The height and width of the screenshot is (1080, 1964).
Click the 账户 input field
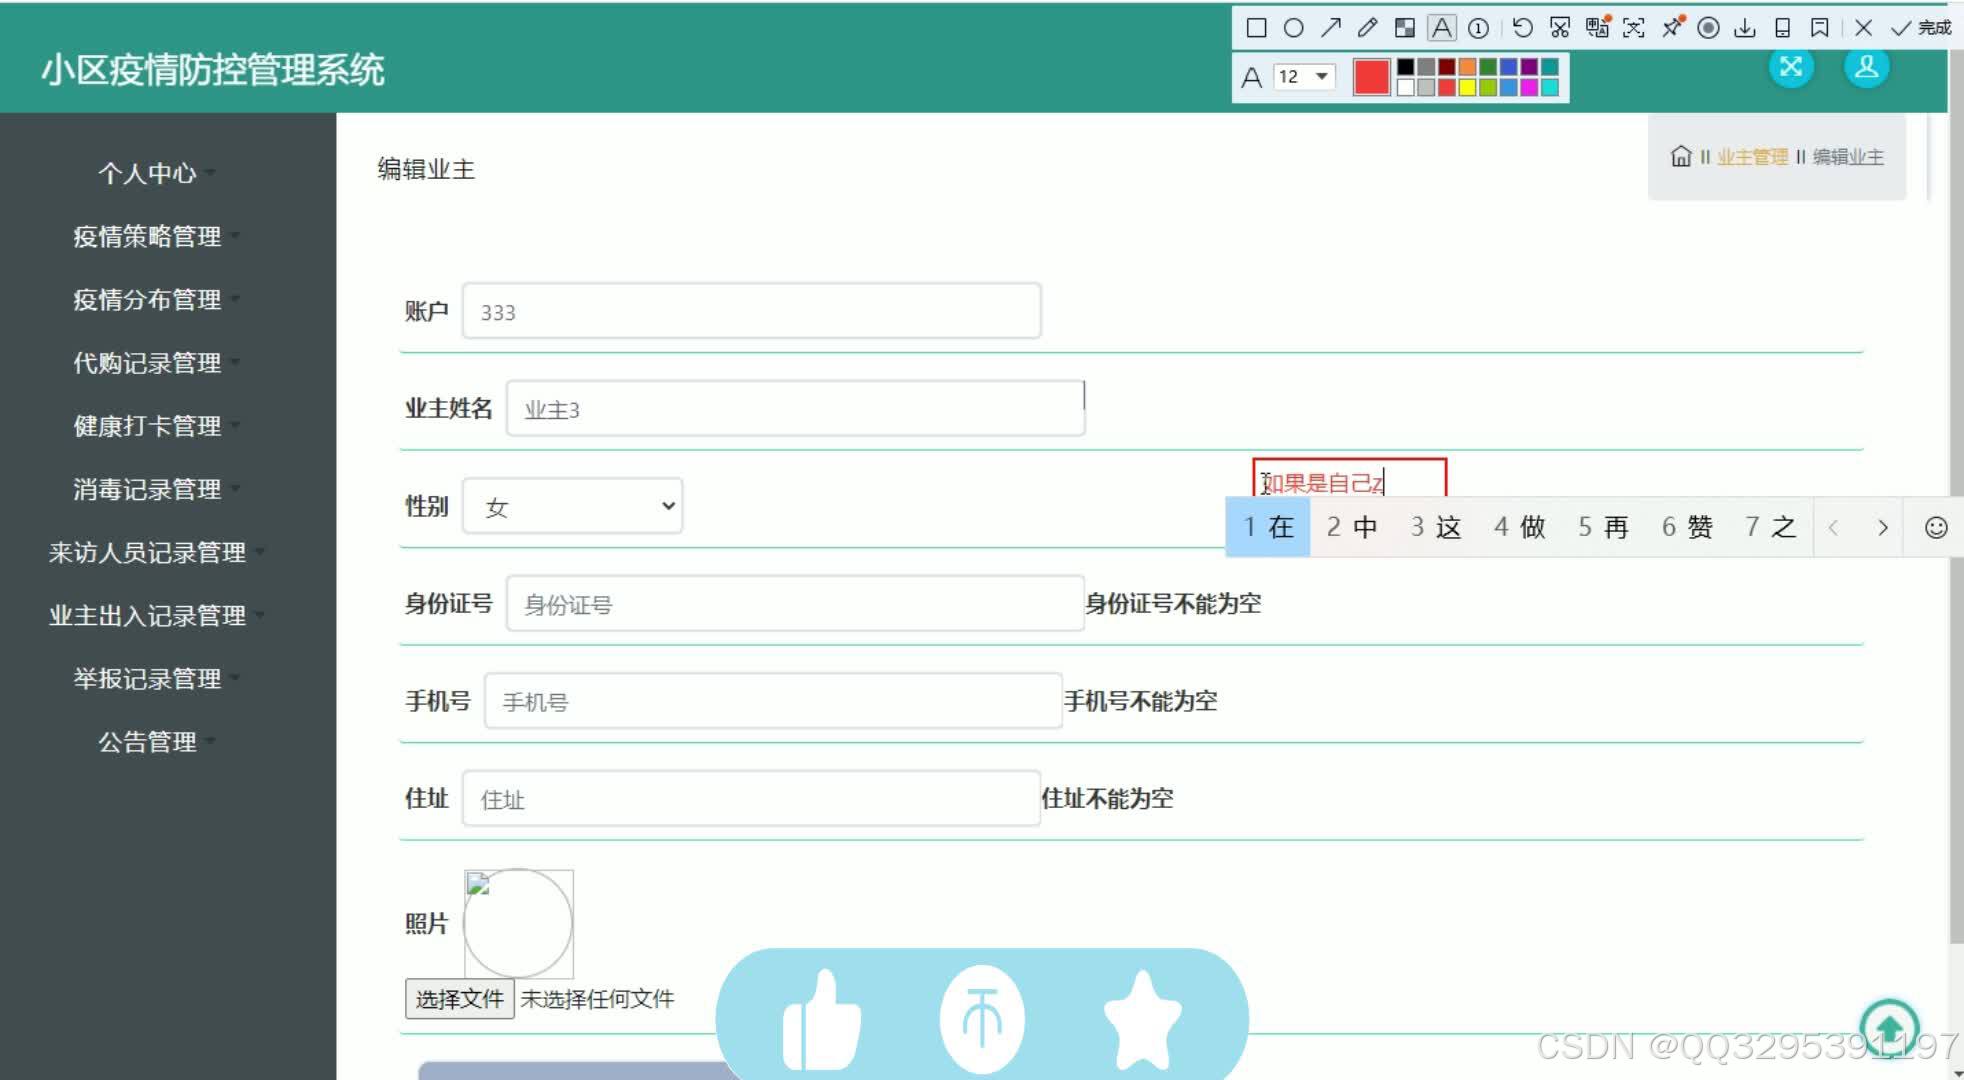pyautogui.click(x=751, y=311)
